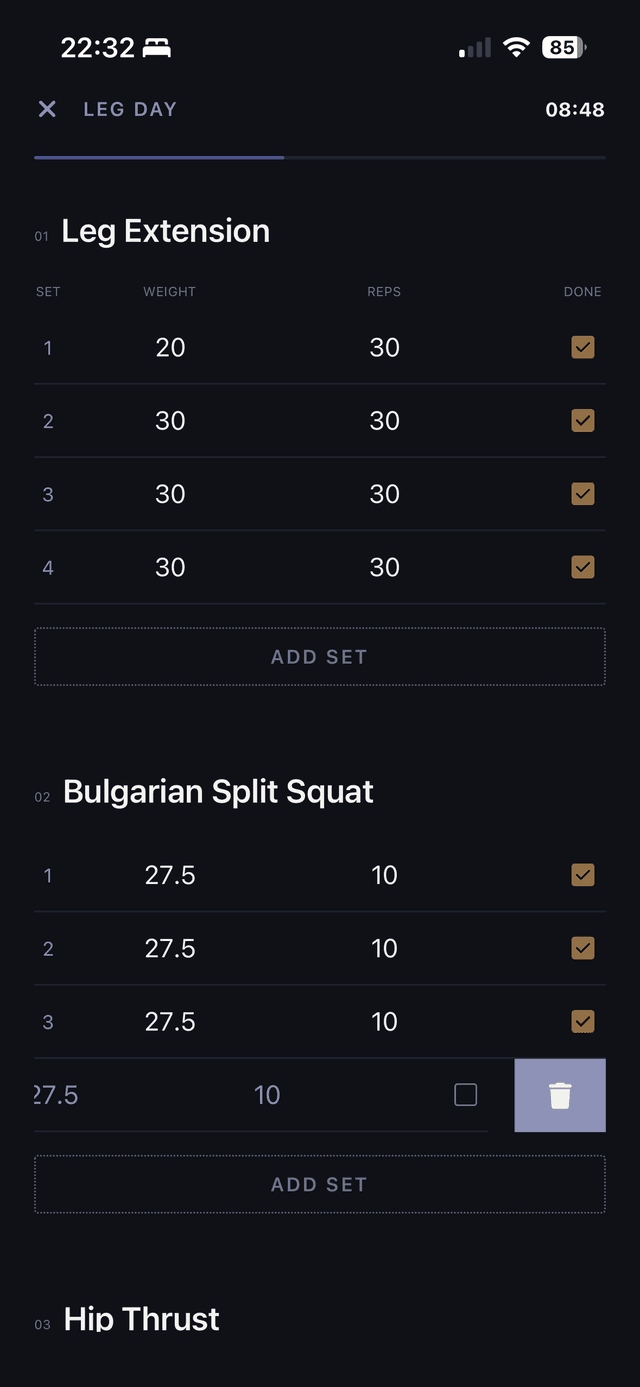Open the Hip Thrust exercise heading
This screenshot has height=1387, width=640.
point(142,1319)
